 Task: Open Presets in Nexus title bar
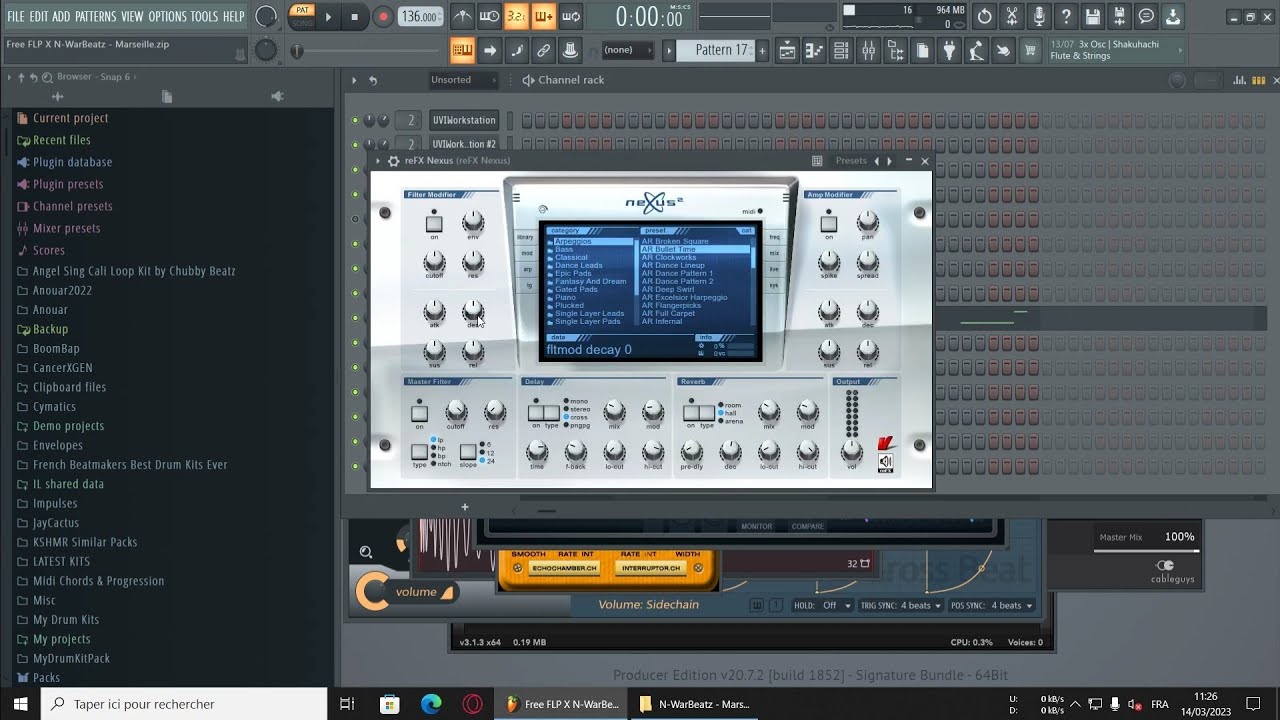click(x=851, y=161)
